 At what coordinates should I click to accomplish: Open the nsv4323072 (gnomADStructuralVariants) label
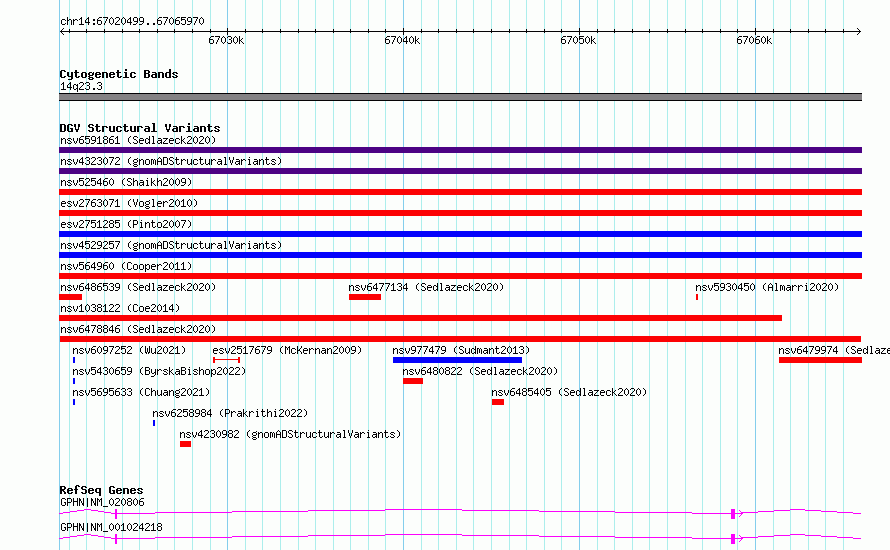tap(171, 161)
